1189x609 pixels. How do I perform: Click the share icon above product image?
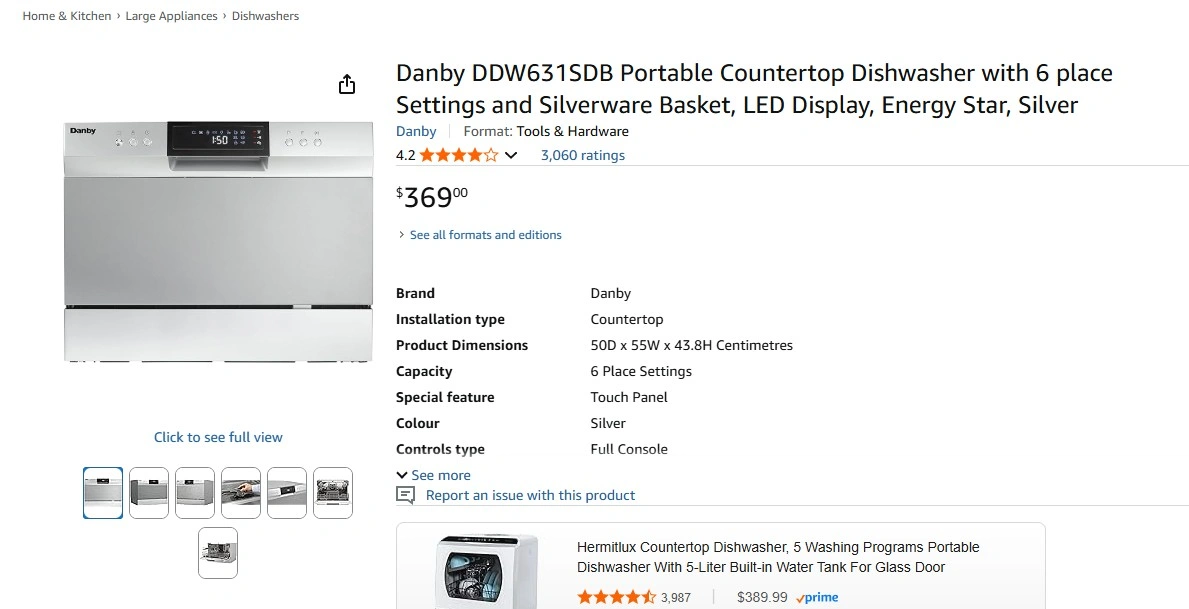(x=347, y=84)
